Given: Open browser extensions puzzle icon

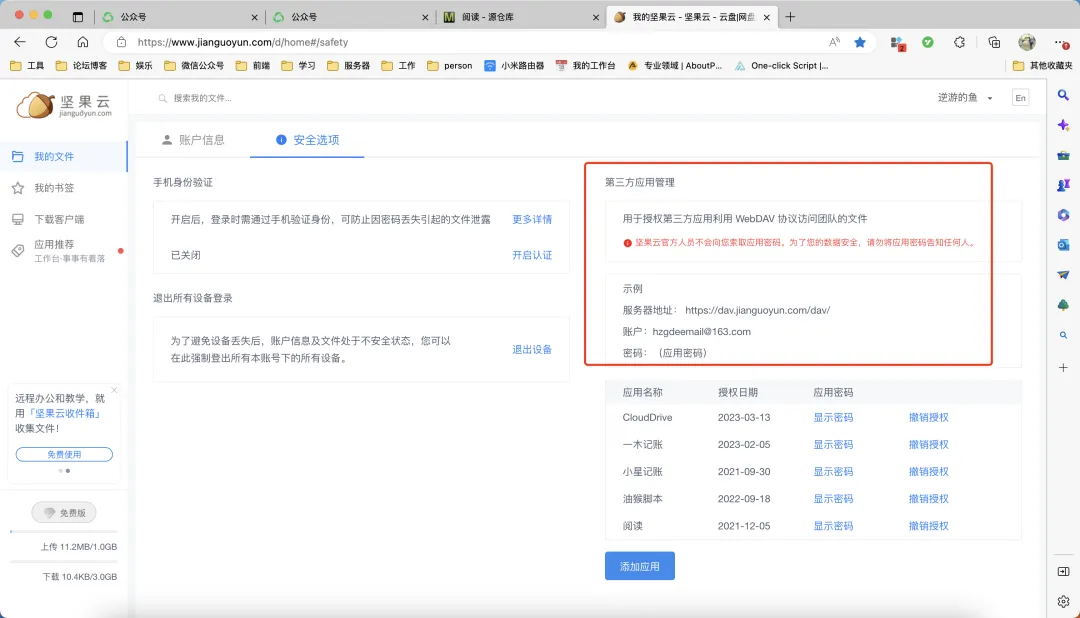Looking at the screenshot, I should (x=959, y=42).
